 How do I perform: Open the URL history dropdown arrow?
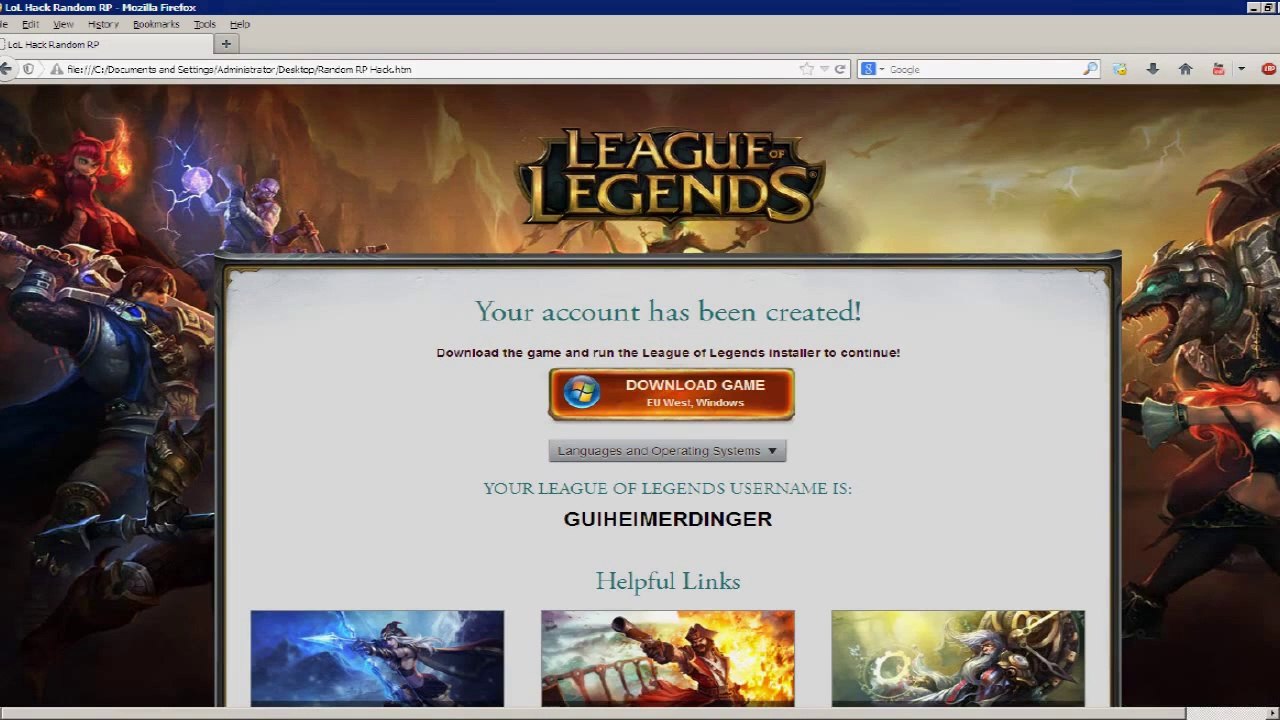(824, 69)
